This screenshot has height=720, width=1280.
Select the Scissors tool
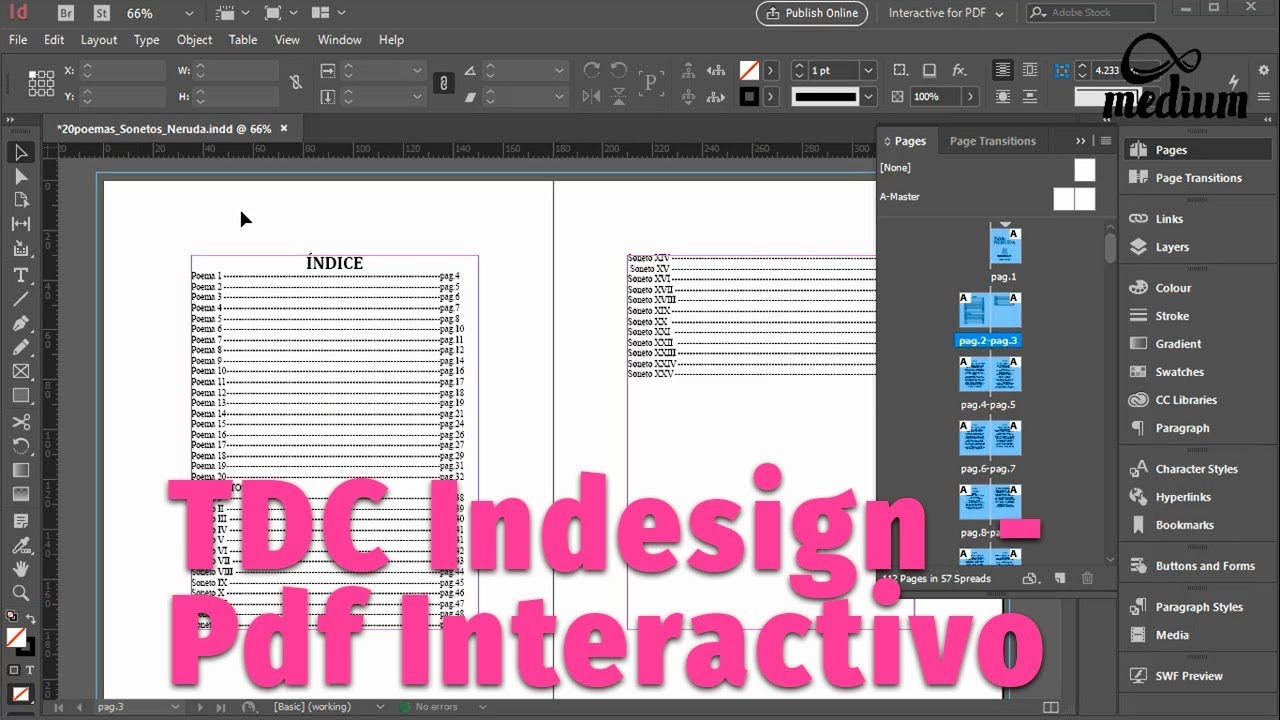point(20,421)
